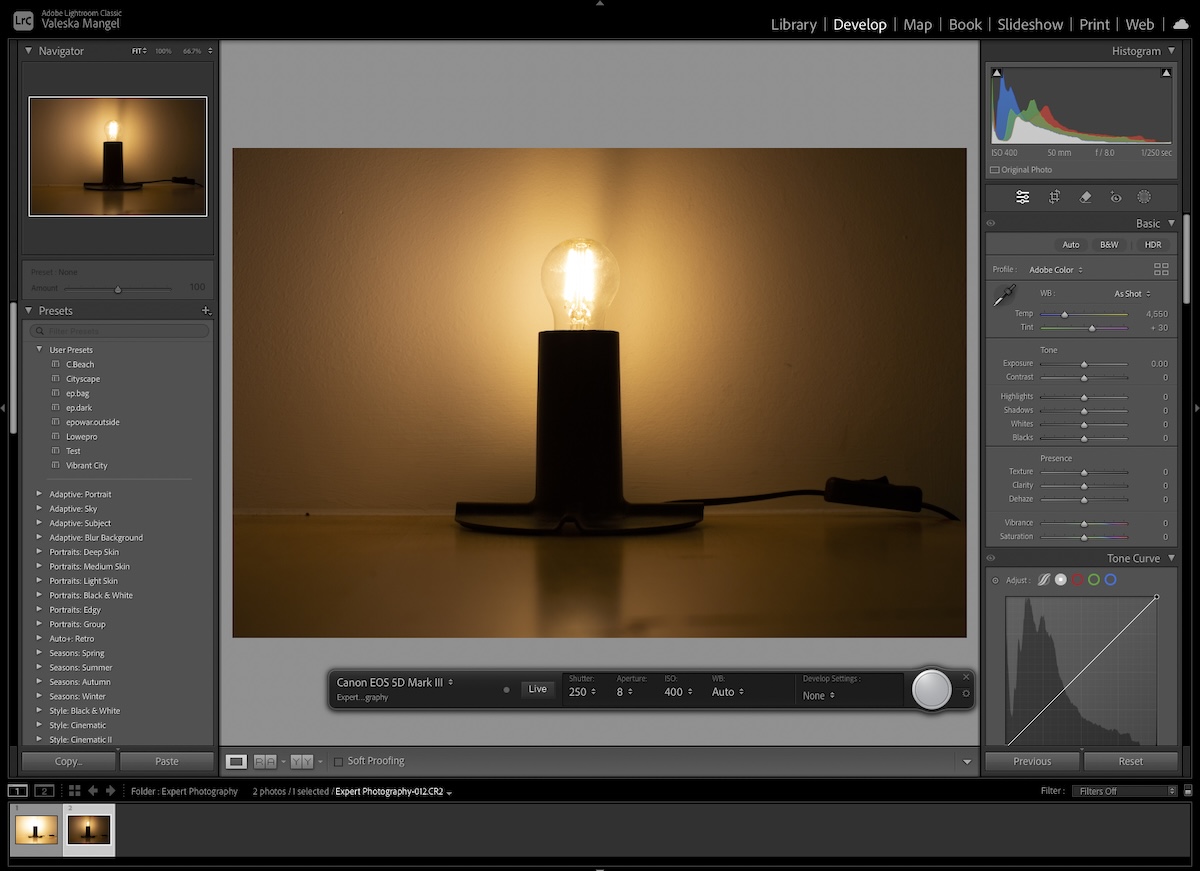Activate the White Balance eyedropper
The image size is (1200, 871).
click(x=1005, y=295)
